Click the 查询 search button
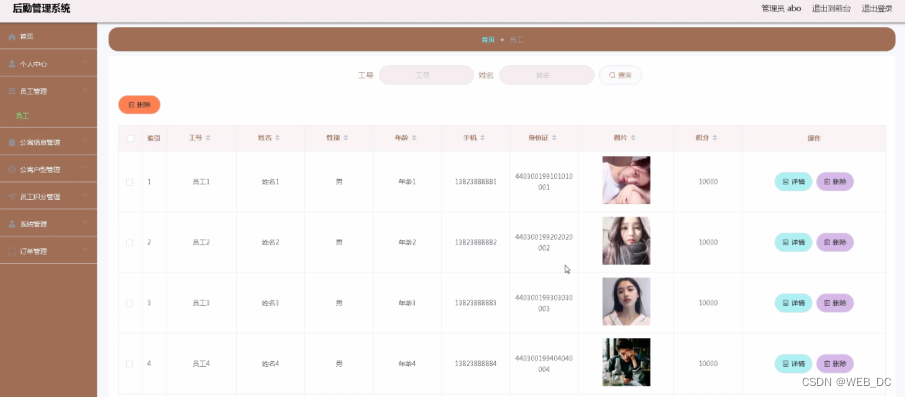This screenshot has width=906, height=397. coord(620,75)
